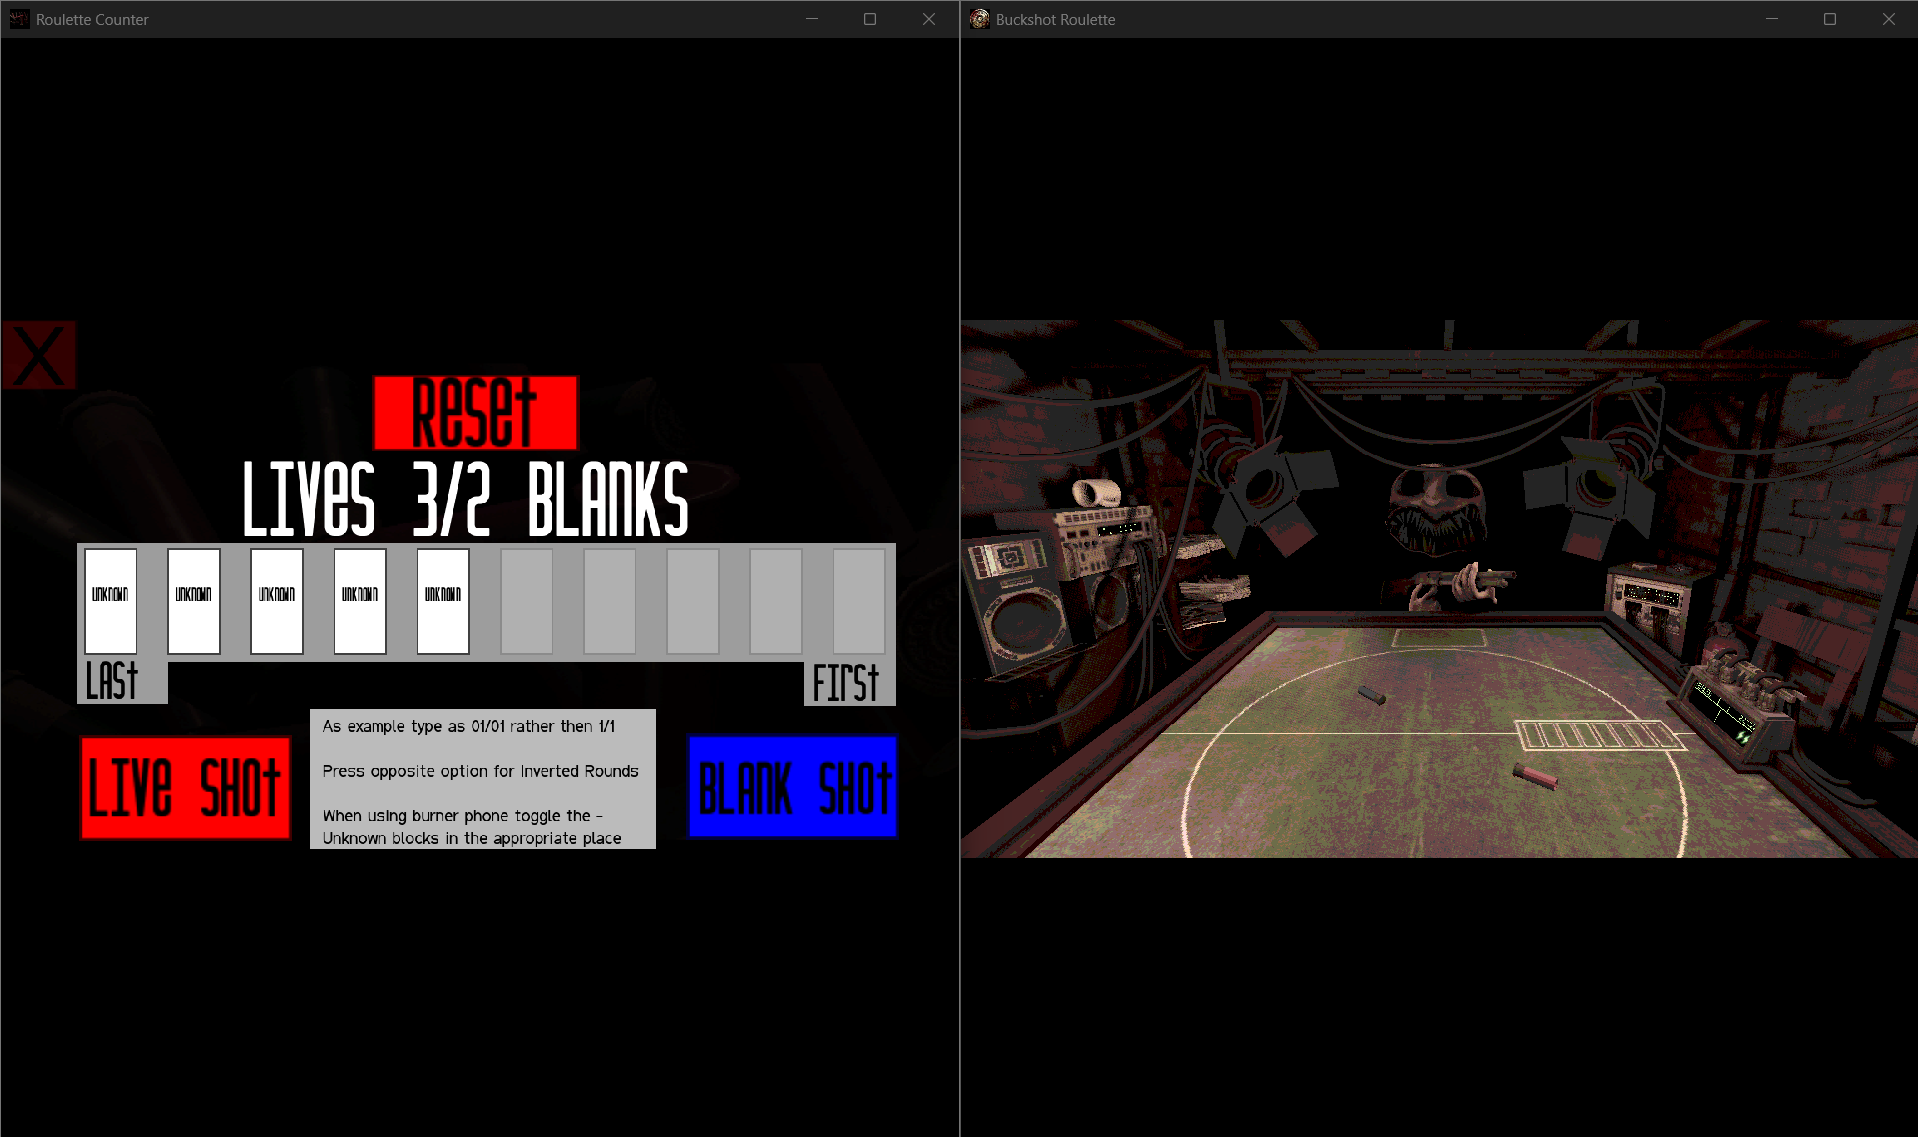This screenshot has width=1918, height=1137.
Task: Toggle the fifth Unknown block from Last
Action: pos(443,601)
